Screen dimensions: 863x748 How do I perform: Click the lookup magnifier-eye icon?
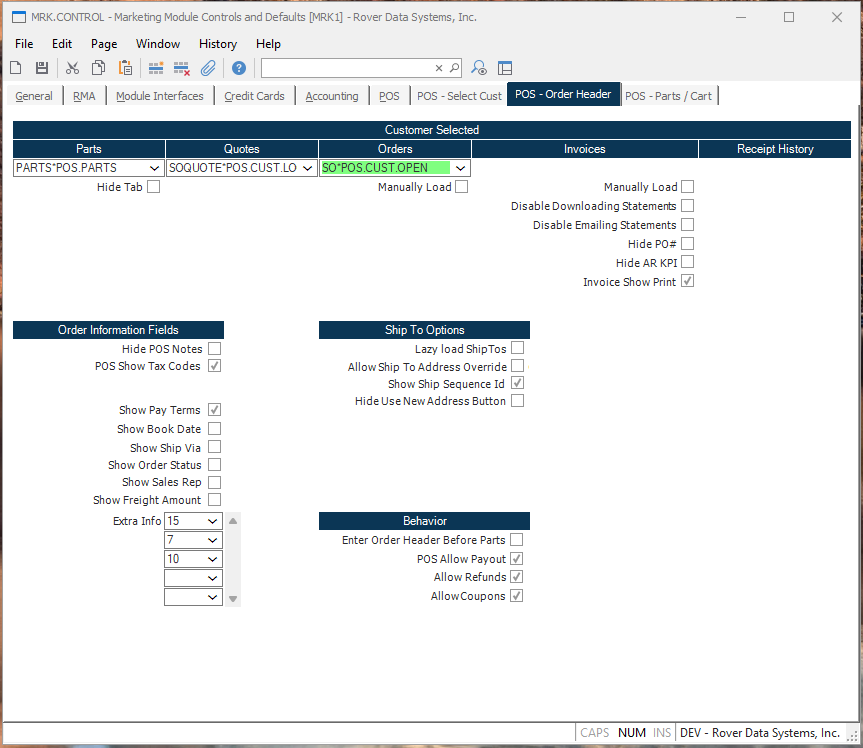point(478,67)
